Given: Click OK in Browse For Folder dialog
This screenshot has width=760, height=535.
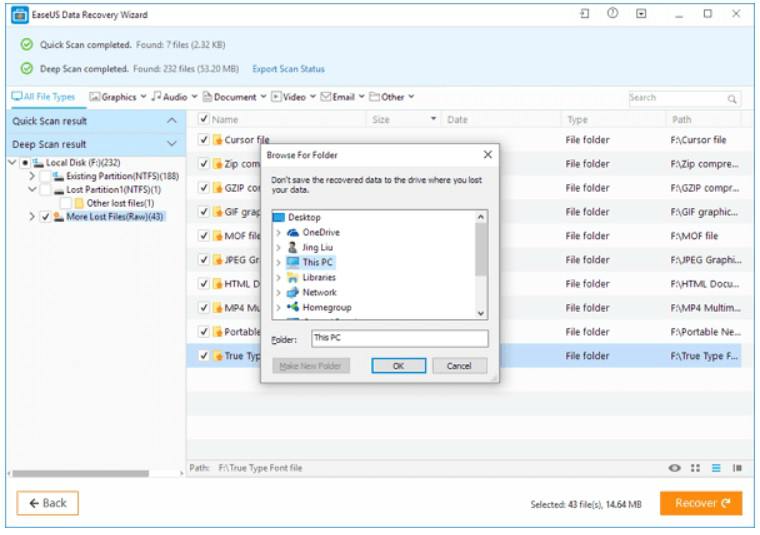Looking at the screenshot, I should pyautogui.click(x=398, y=366).
